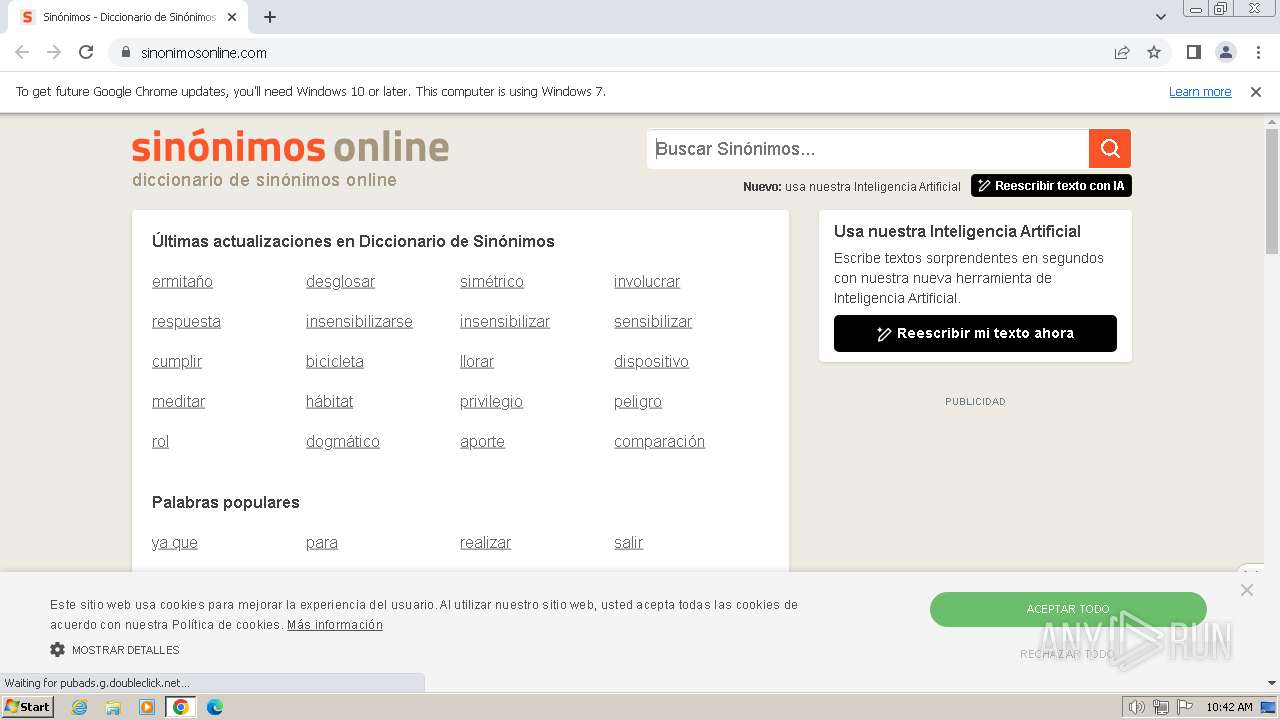This screenshot has width=1280, height=720.
Task: Click the address bar URL
Action: (204, 52)
